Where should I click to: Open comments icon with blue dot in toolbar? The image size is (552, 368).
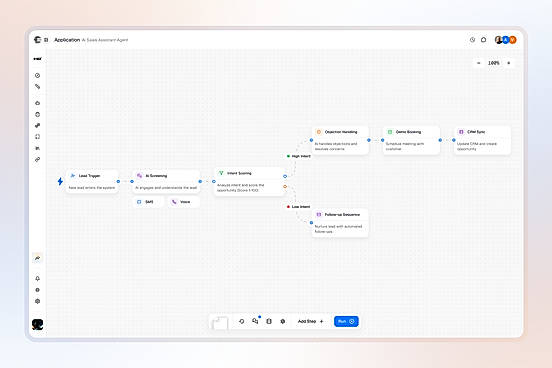[256, 321]
